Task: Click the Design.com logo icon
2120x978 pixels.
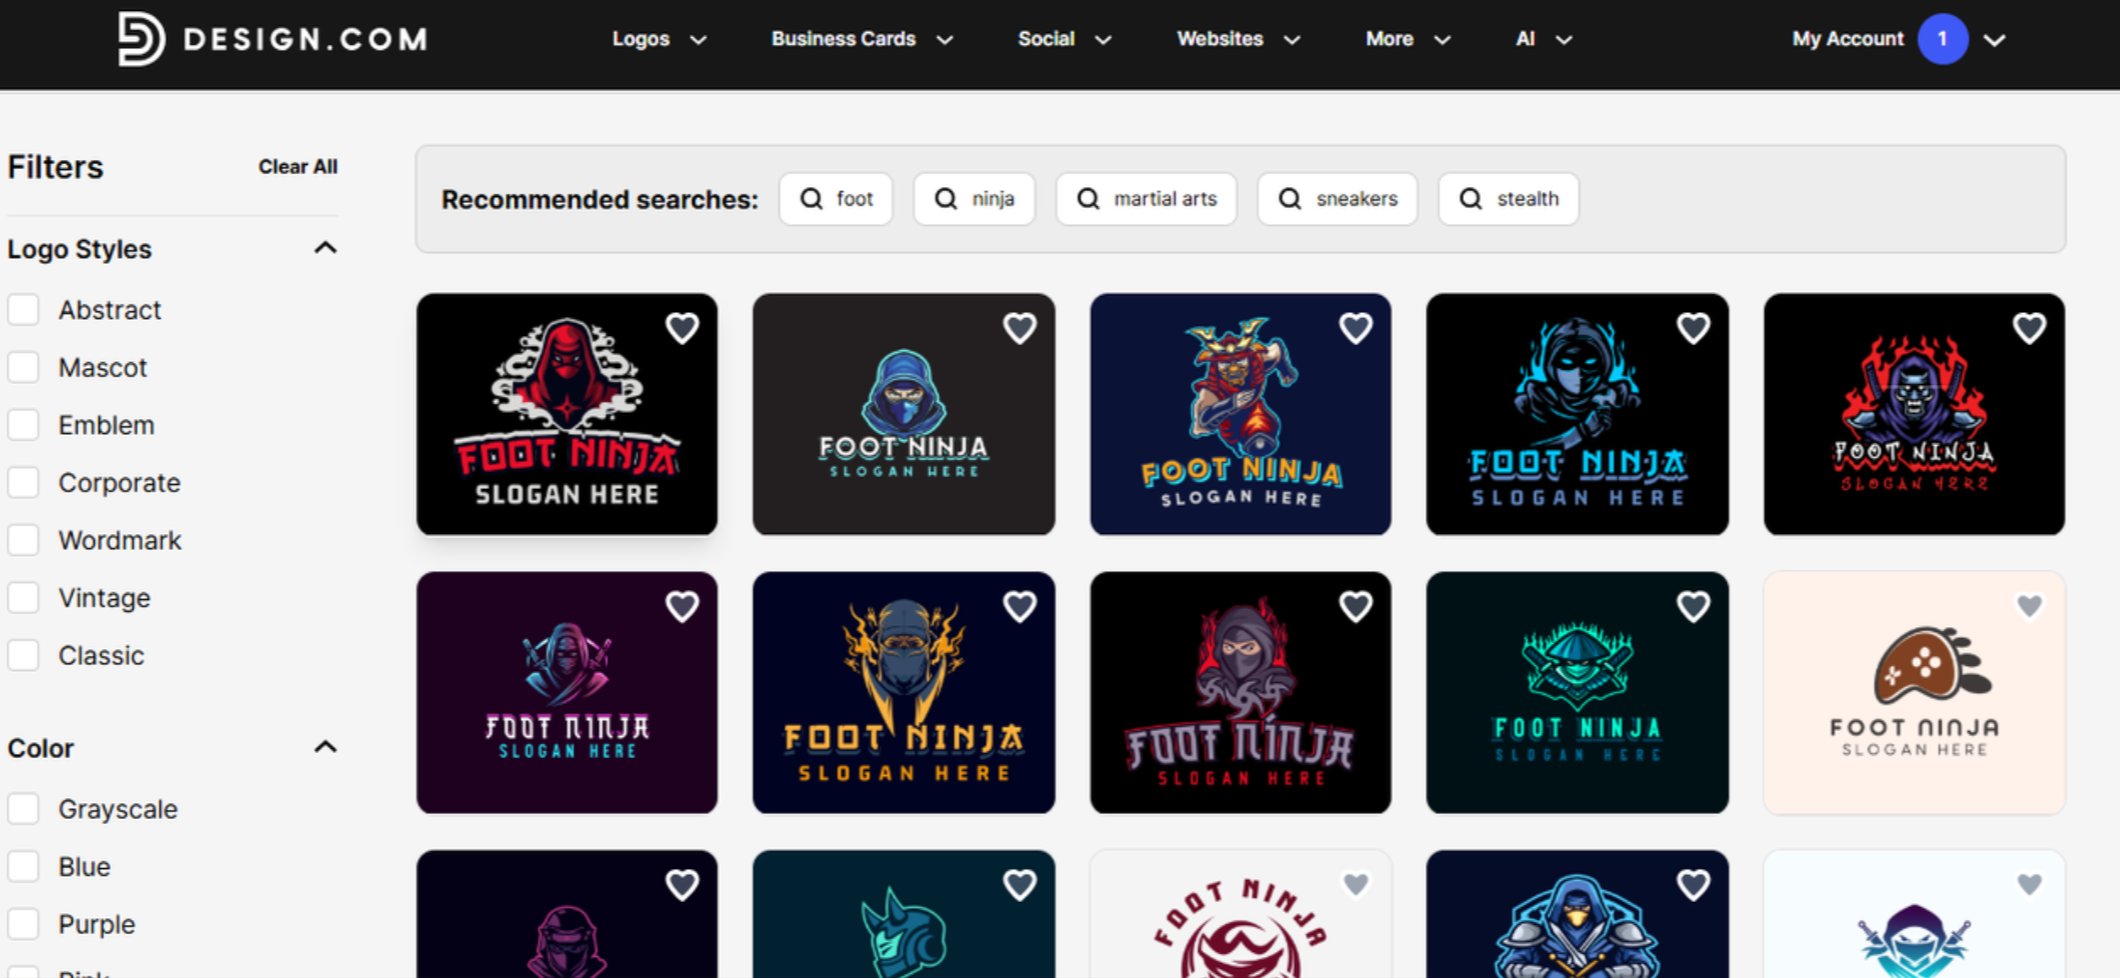Action: [140, 39]
